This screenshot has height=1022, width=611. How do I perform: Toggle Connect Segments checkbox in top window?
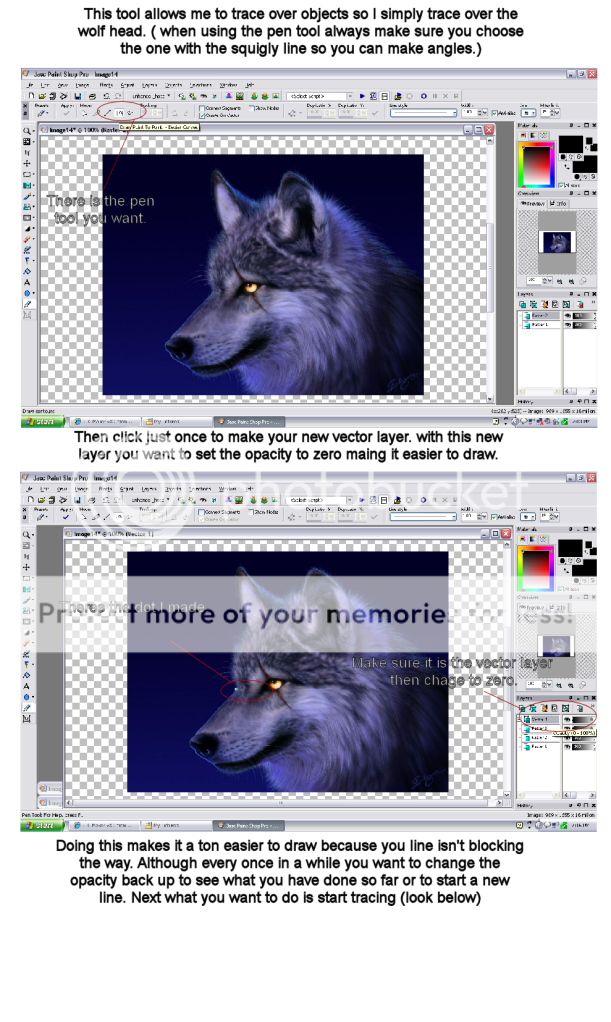point(201,108)
